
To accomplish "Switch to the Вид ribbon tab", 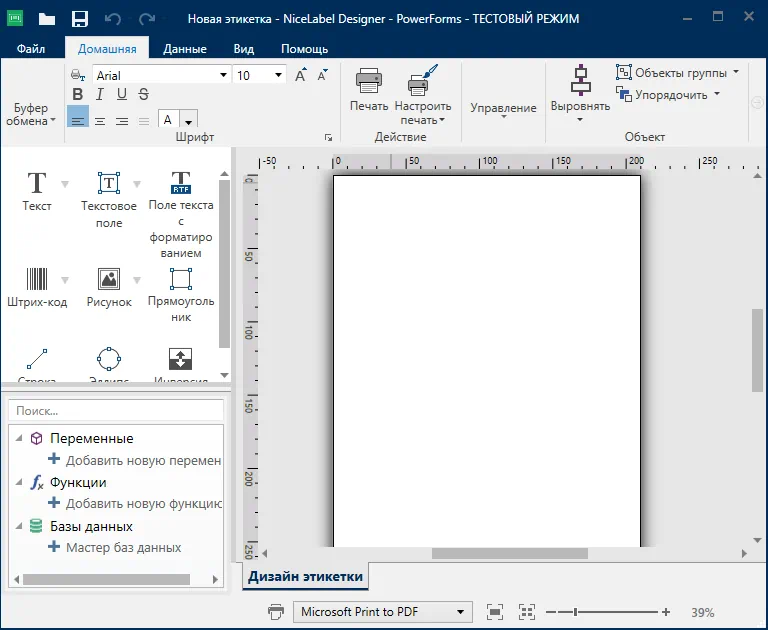I will pos(243,49).
